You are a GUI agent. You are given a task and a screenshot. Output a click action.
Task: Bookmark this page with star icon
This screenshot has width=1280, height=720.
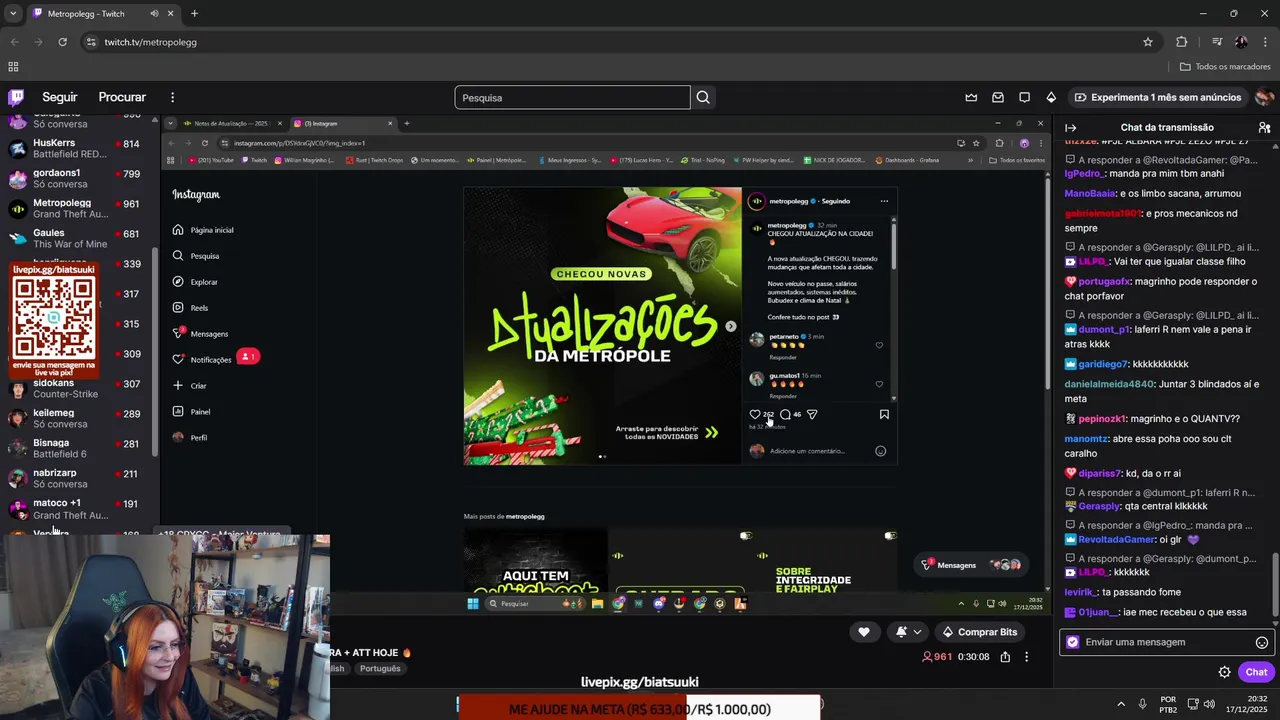click(1148, 42)
